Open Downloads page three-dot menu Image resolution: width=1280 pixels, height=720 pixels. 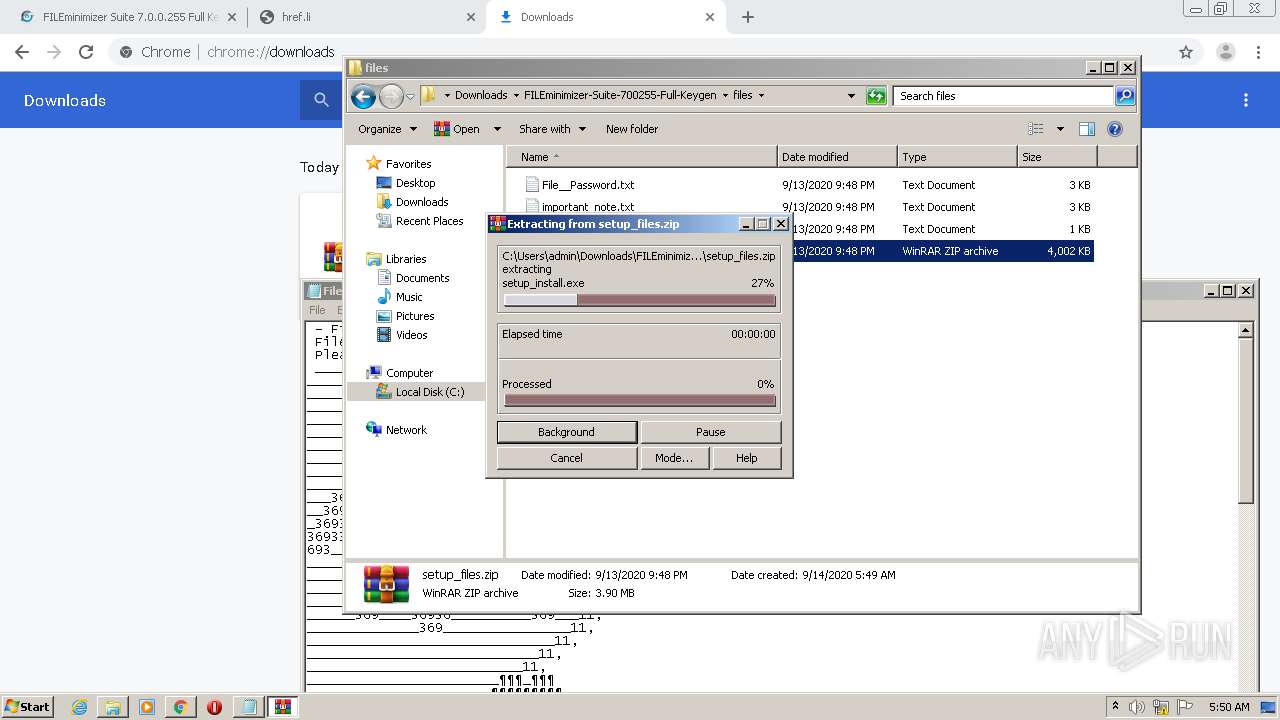(x=1246, y=100)
